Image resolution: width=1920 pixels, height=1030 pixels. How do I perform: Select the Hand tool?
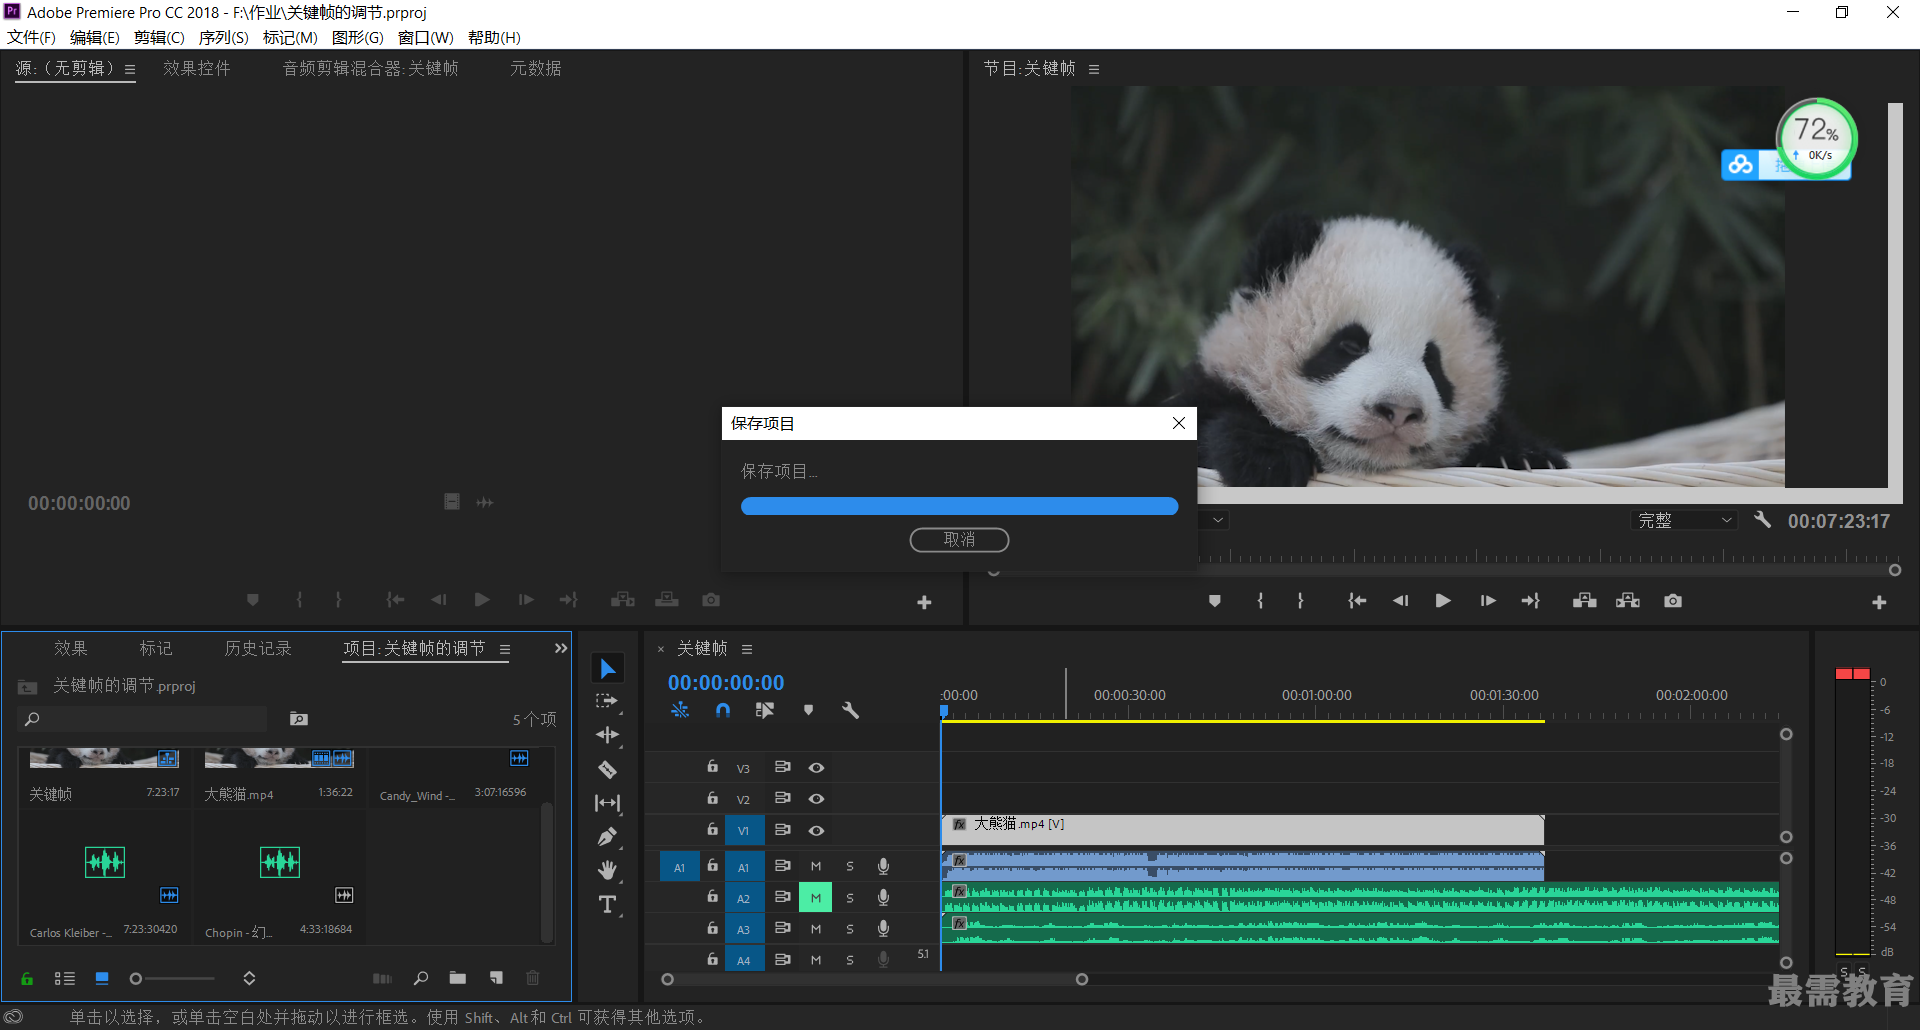tap(607, 870)
